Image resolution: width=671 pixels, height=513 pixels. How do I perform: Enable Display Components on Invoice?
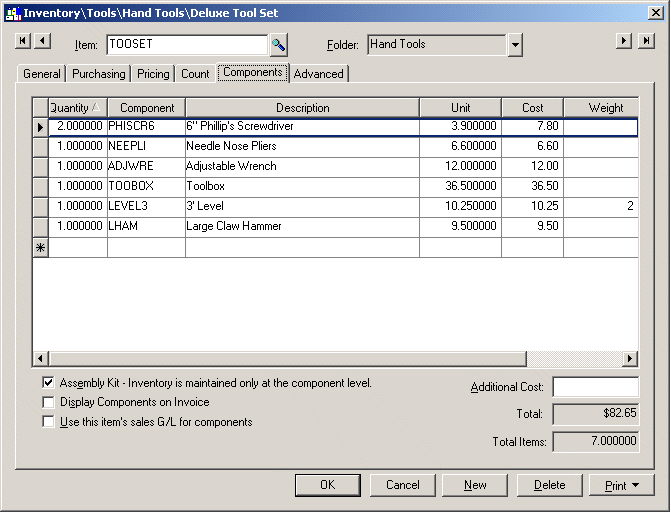48,402
